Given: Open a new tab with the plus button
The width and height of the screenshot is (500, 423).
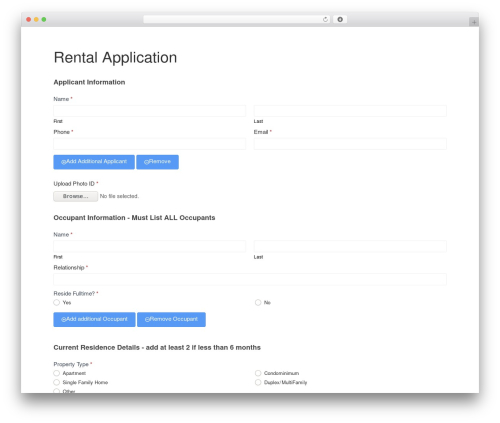Looking at the screenshot, I should pyautogui.click(x=474, y=22).
